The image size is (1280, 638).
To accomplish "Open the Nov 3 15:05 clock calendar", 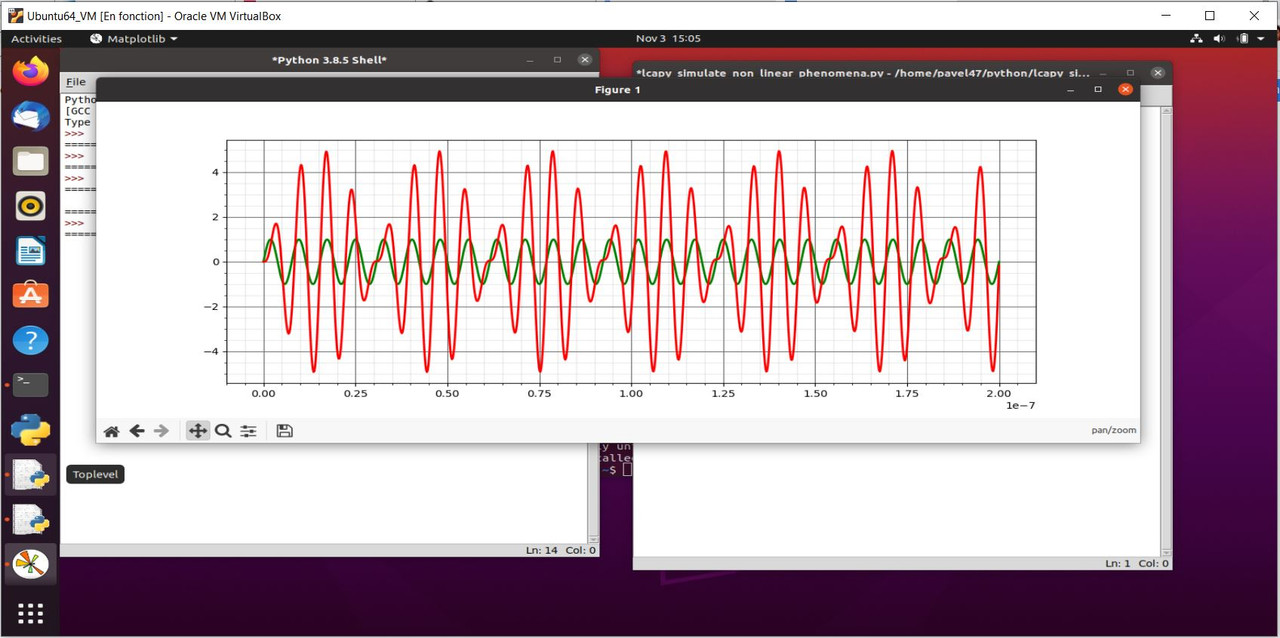I will 668,39.
